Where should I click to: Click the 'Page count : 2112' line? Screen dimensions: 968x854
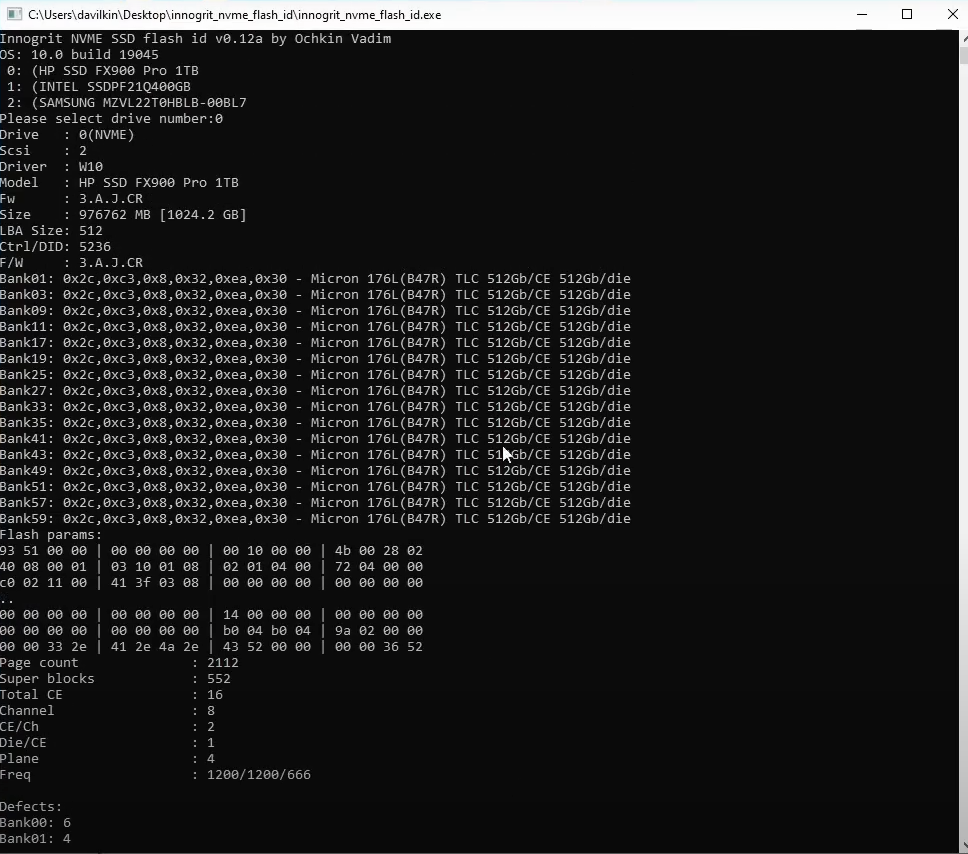point(119,663)
